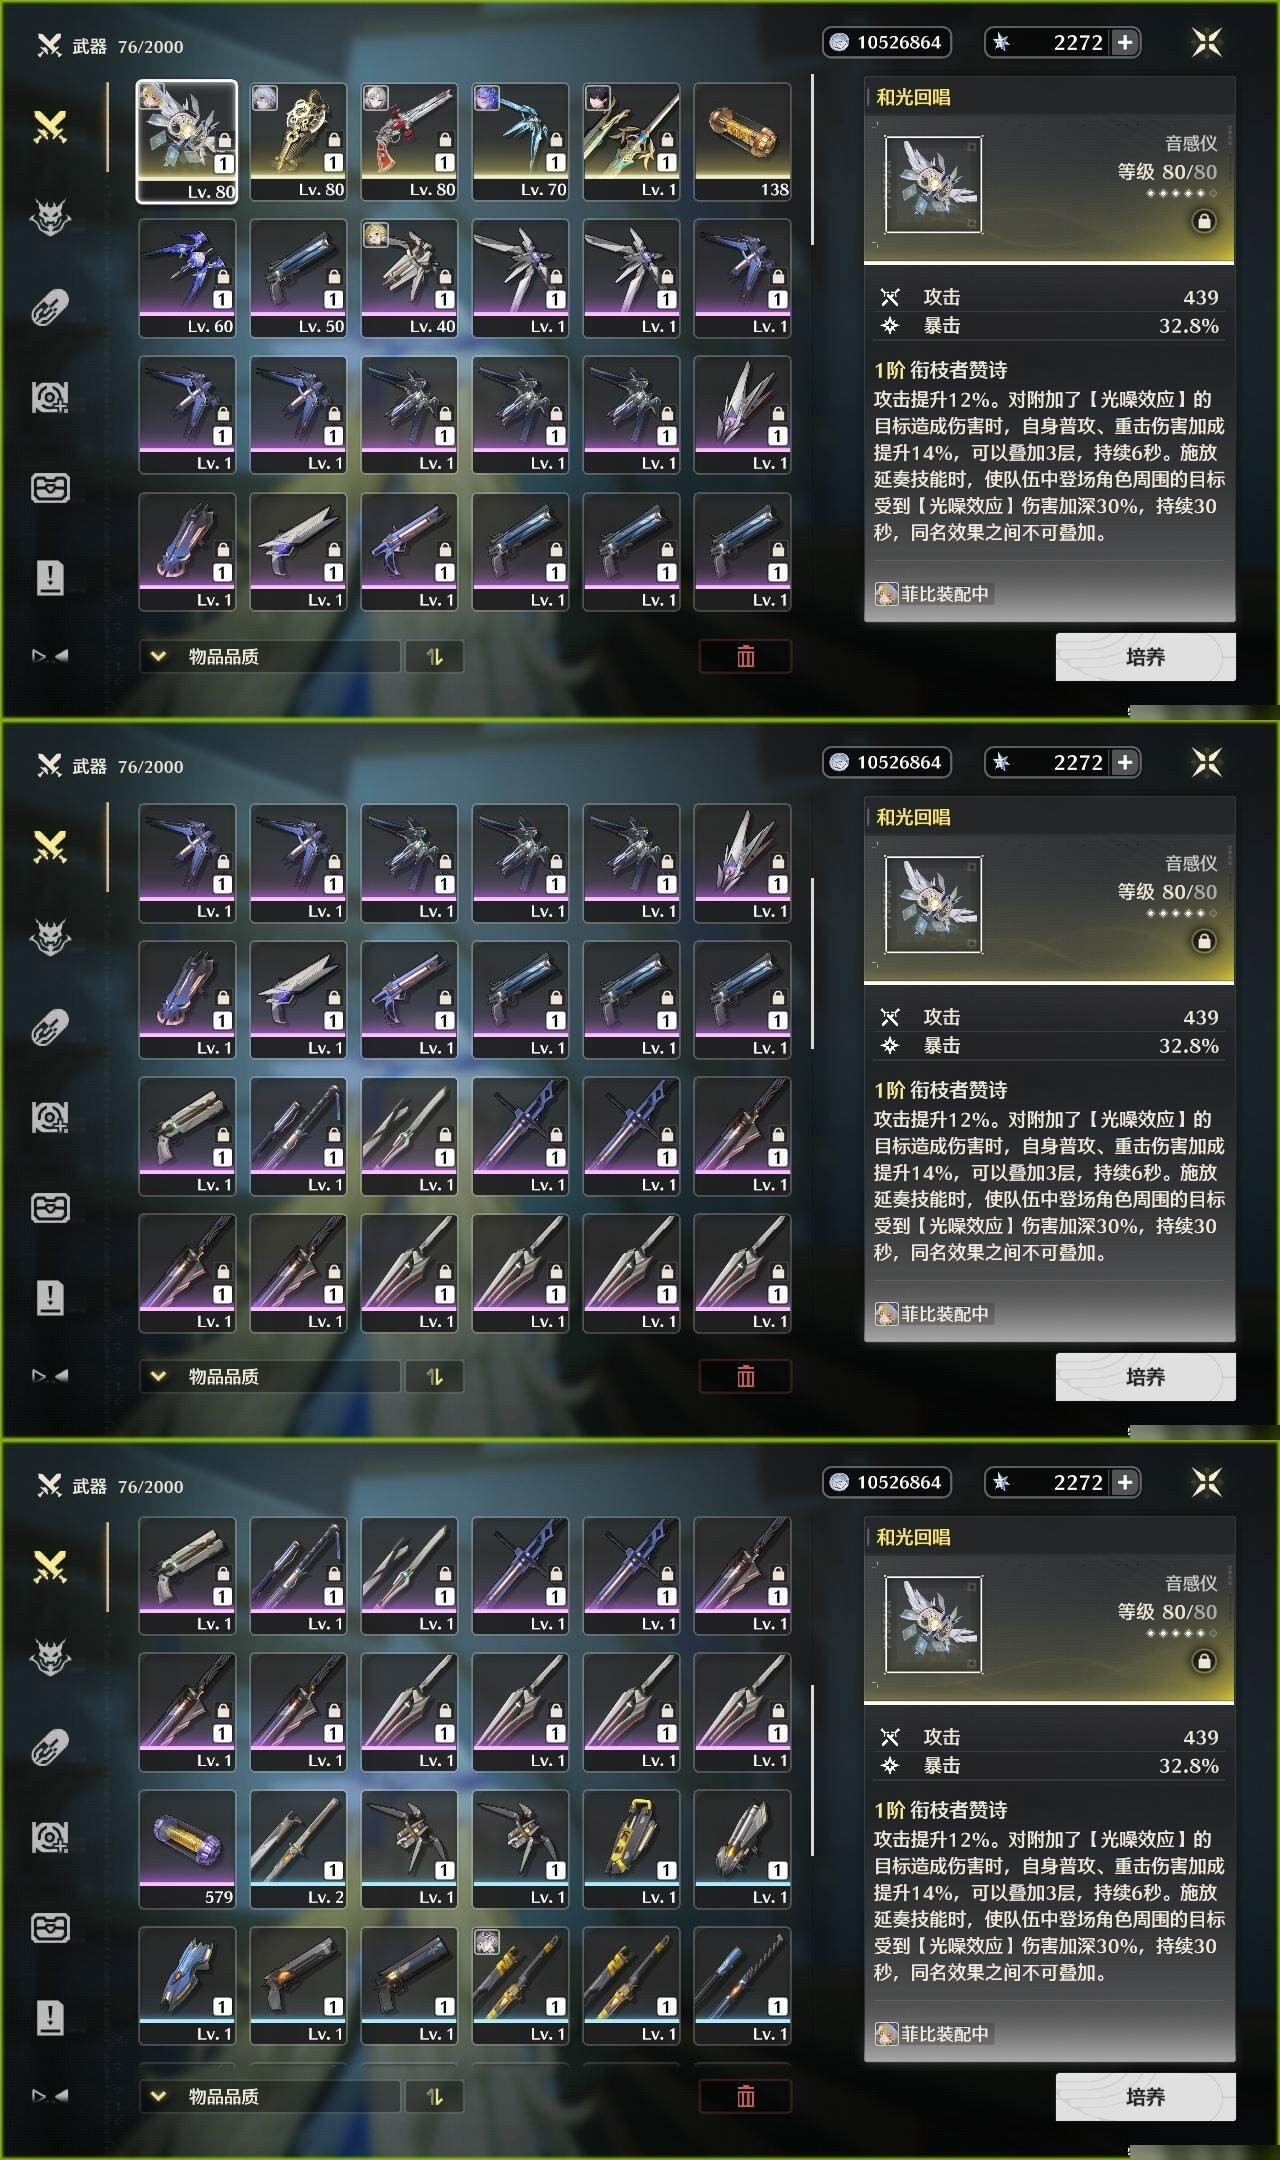Select the purple tube item showing 579
The height and width of the screenshot is (2160, 1280).
pos(187,1849)
